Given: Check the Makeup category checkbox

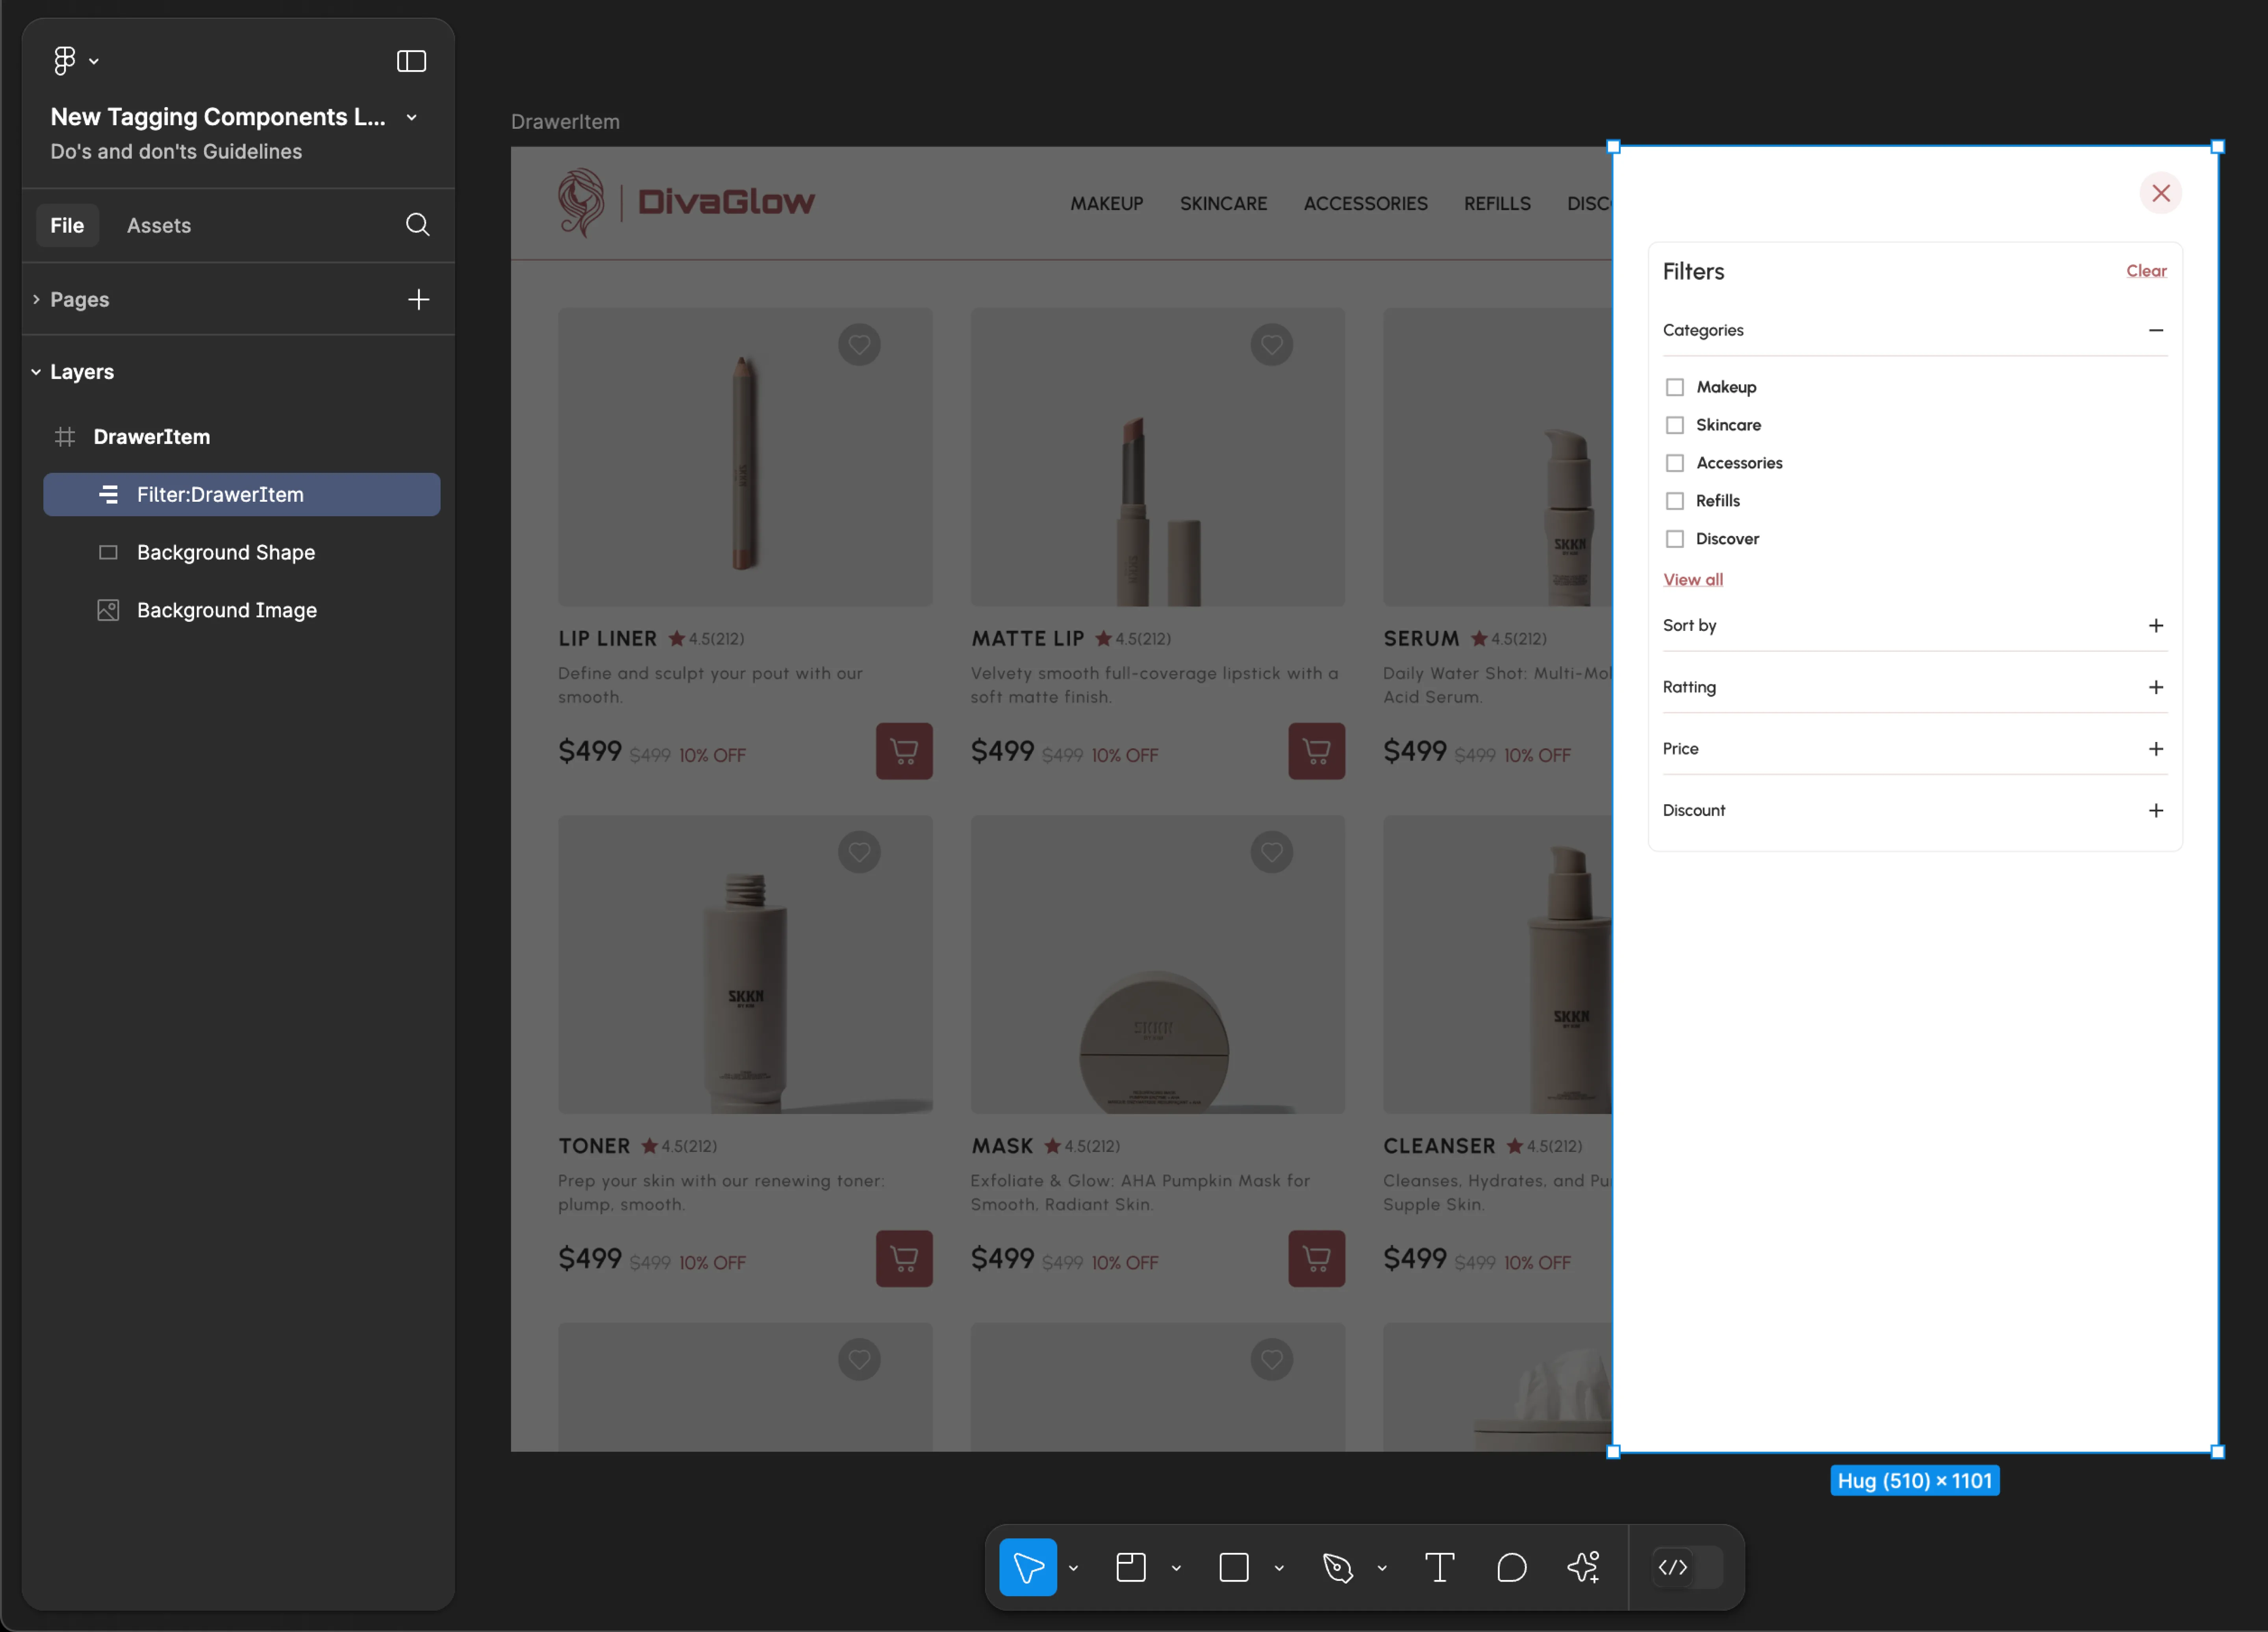Looking at the screenshot, I should tap(1675, 387).
